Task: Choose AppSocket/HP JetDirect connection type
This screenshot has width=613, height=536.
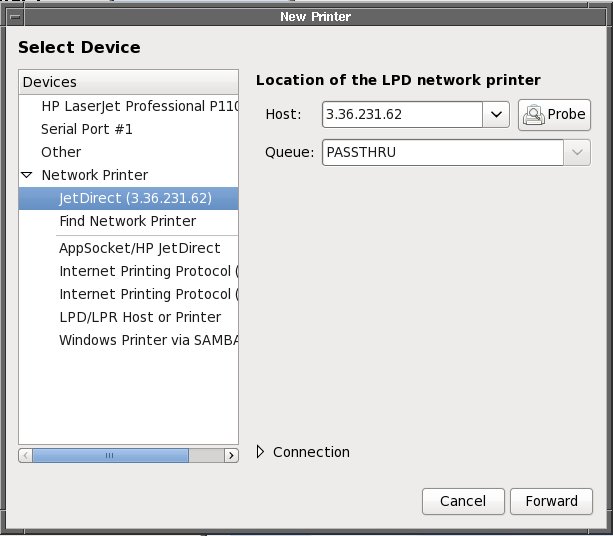Action: point(139,248)
